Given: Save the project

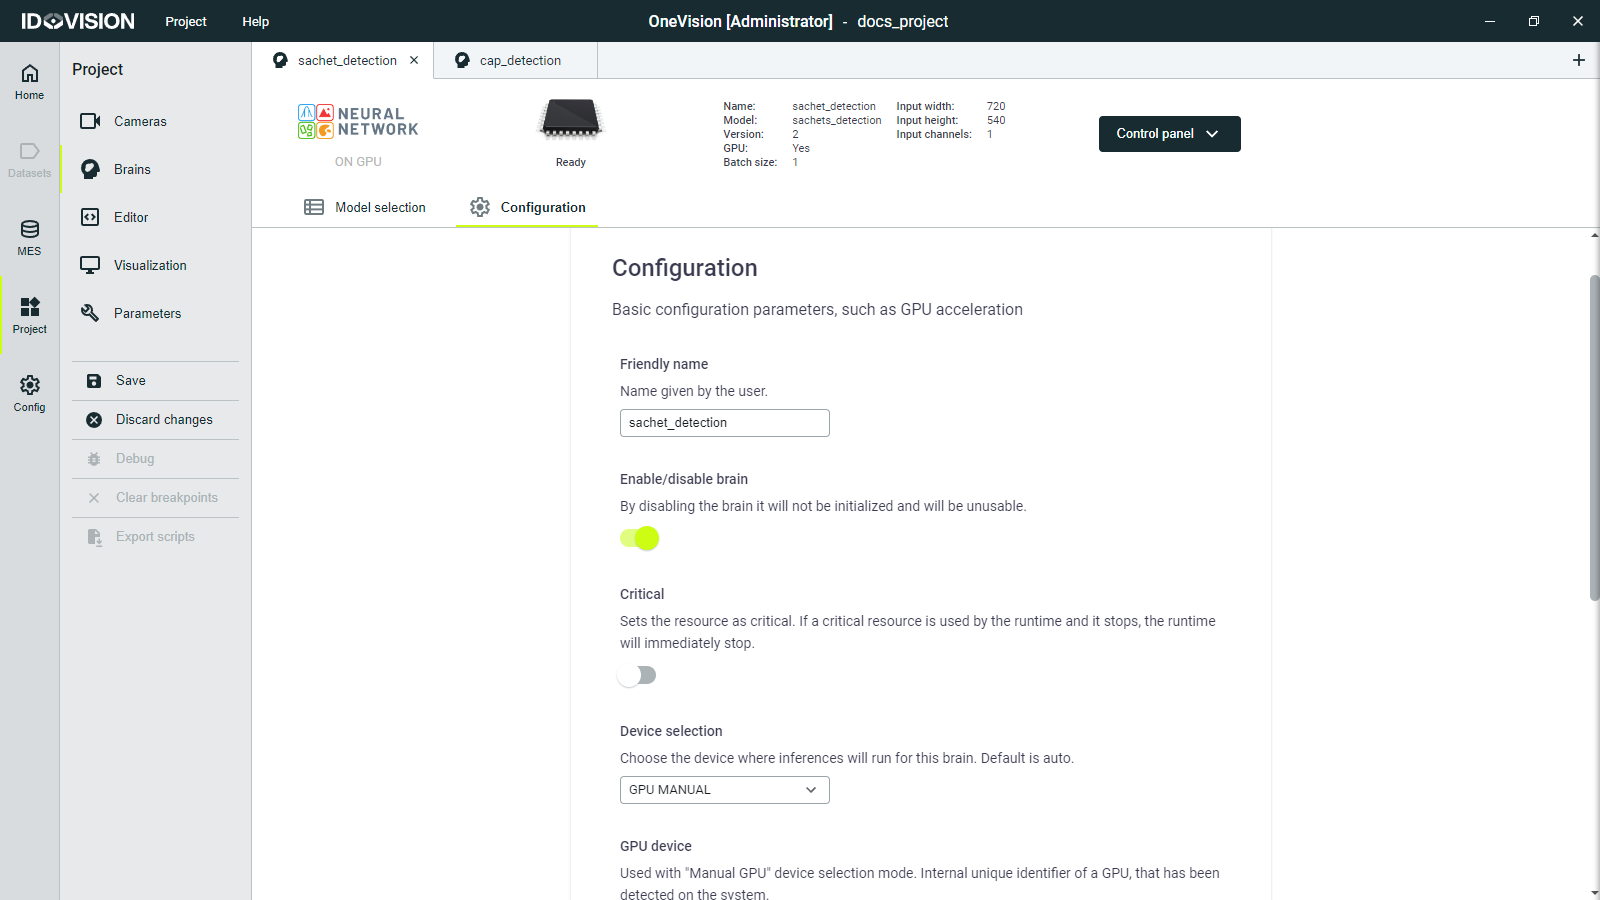Looking at the screenshot, I should pyautogui.click(x=130, y=381).
